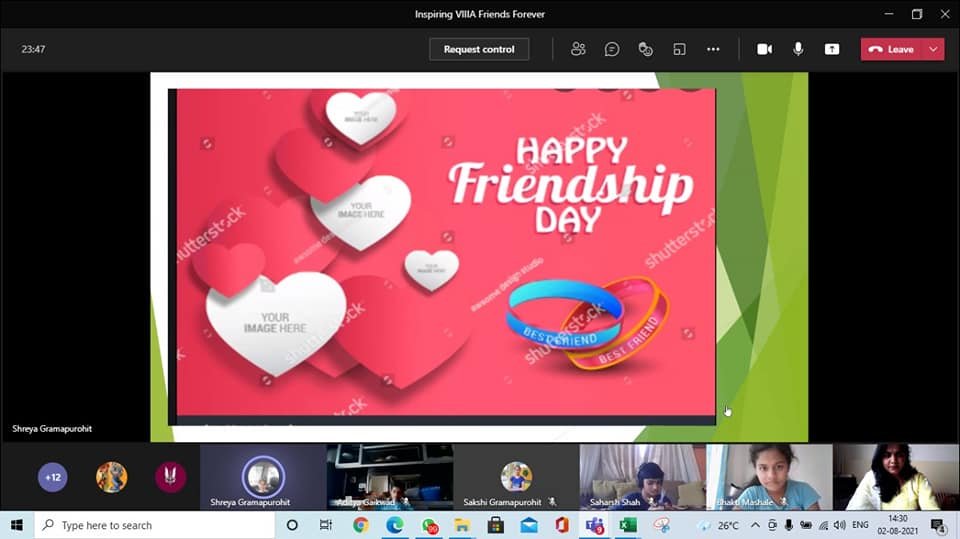This screenshot has height=539, width=960.
Task: Select Saharsh Shah's video tile
Action: (x=643, y=477)
